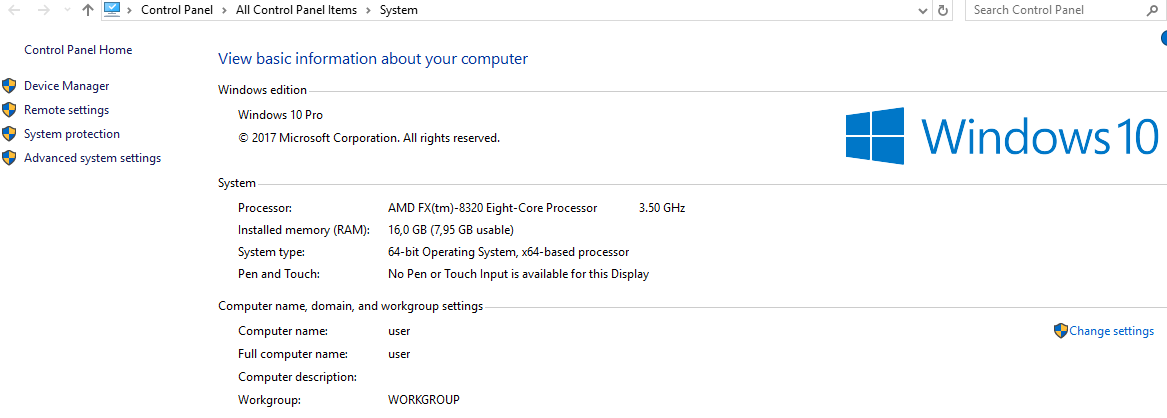Expand chevron after All Control Panel Items
This screenshot has width=1167, height=418.
pyautogui.click(x=368, y=10)
